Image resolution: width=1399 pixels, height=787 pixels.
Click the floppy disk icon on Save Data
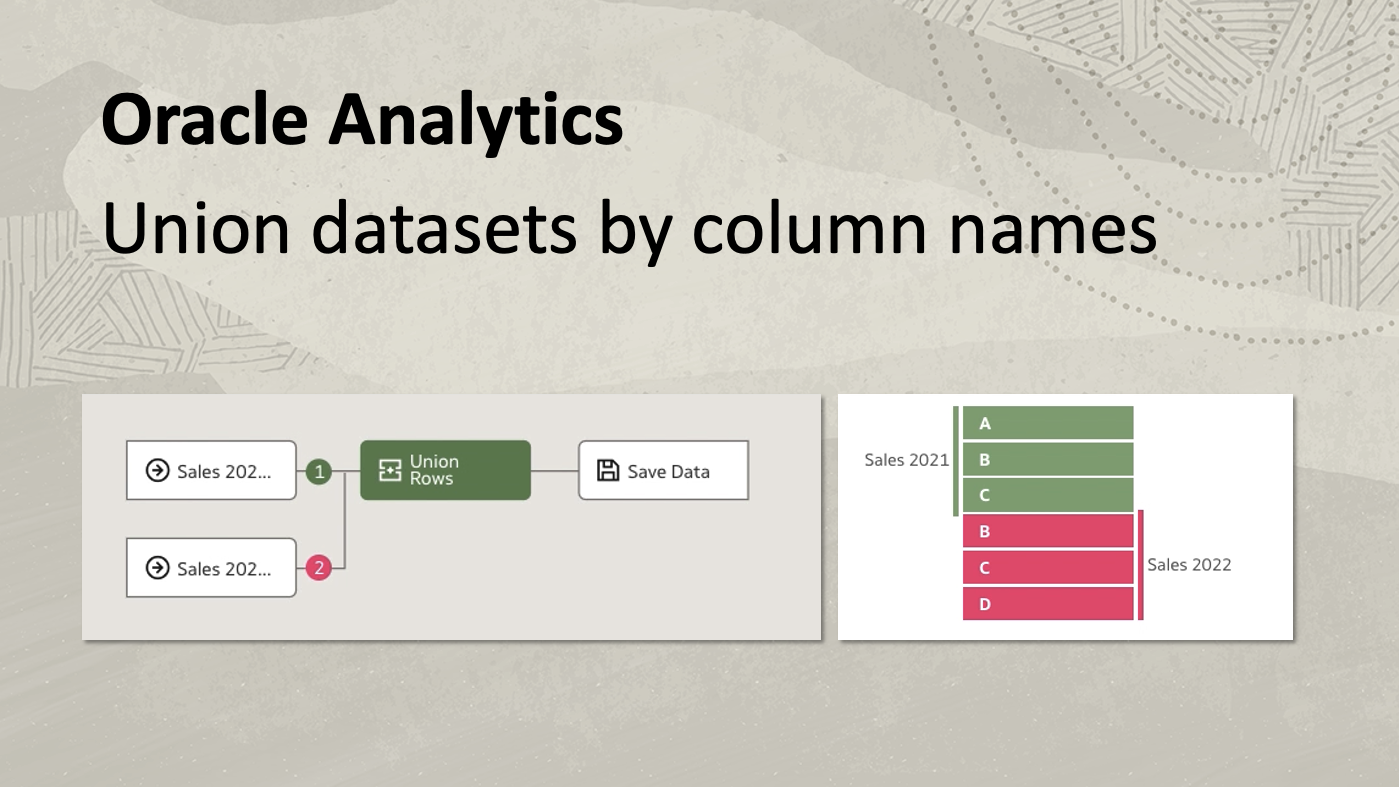[607, 471]
